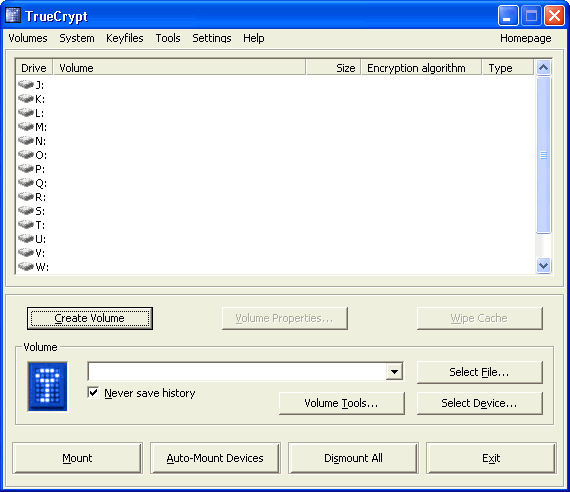Select the K: drive icon
This screenshot has width=570, height=492.
[x=26, y=99]
